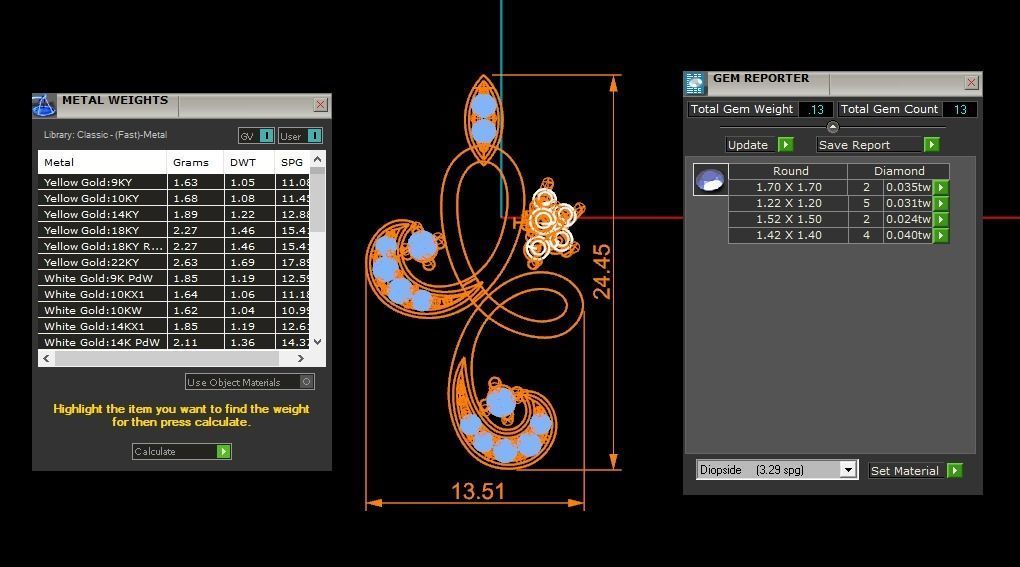Click green arrow beside 0.031tw row
The image size is (1020, 567).
(x=941, y=204)
